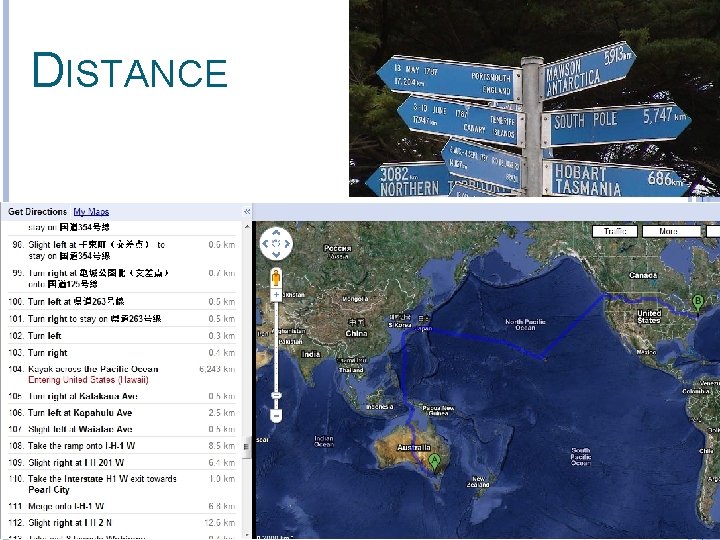This screenshot has height=540, width=720.
Task: Click green marker B in United States
Action: click(x=698, y=304)
